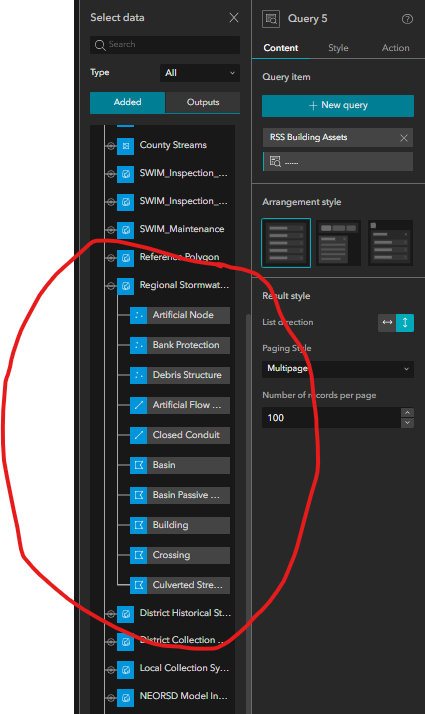Select the Artificial Flow line layer icon
Image resolution: width=425 pixels, height=714 pixels.
pyautogui.click(x=138, y=405)
